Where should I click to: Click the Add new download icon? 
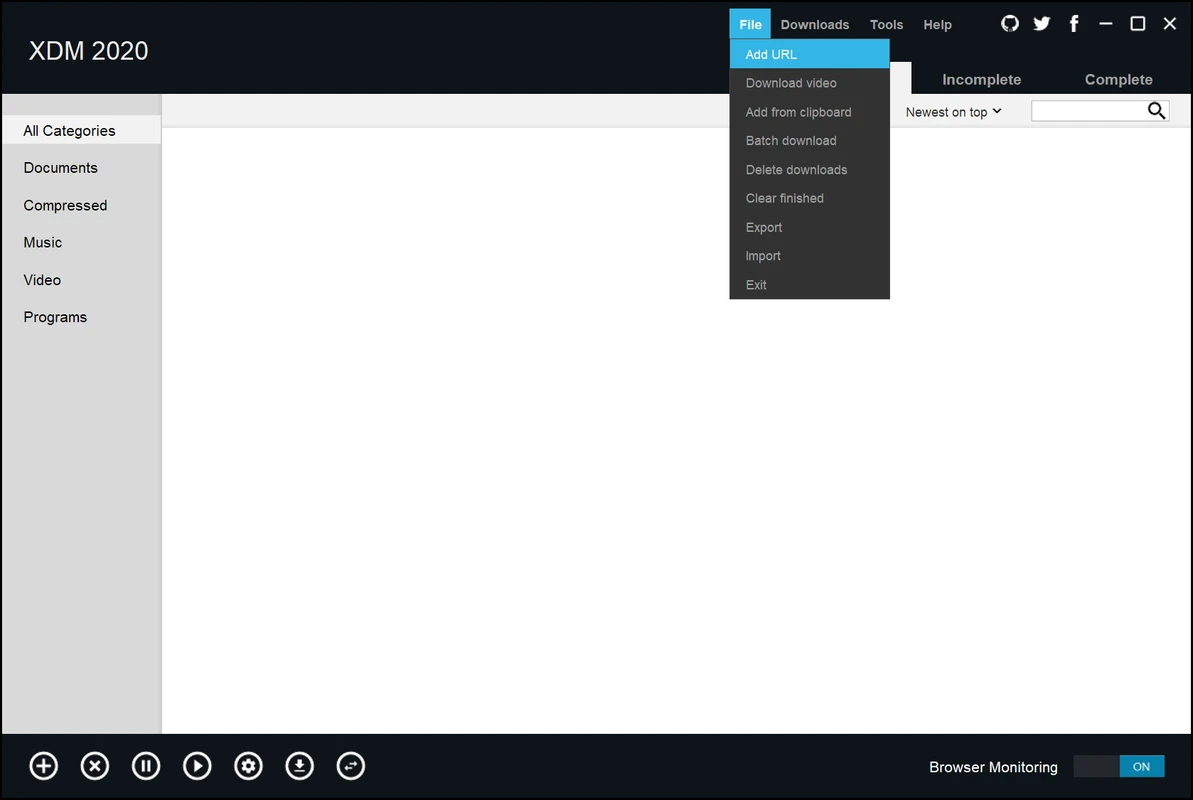tap(43, 765)
